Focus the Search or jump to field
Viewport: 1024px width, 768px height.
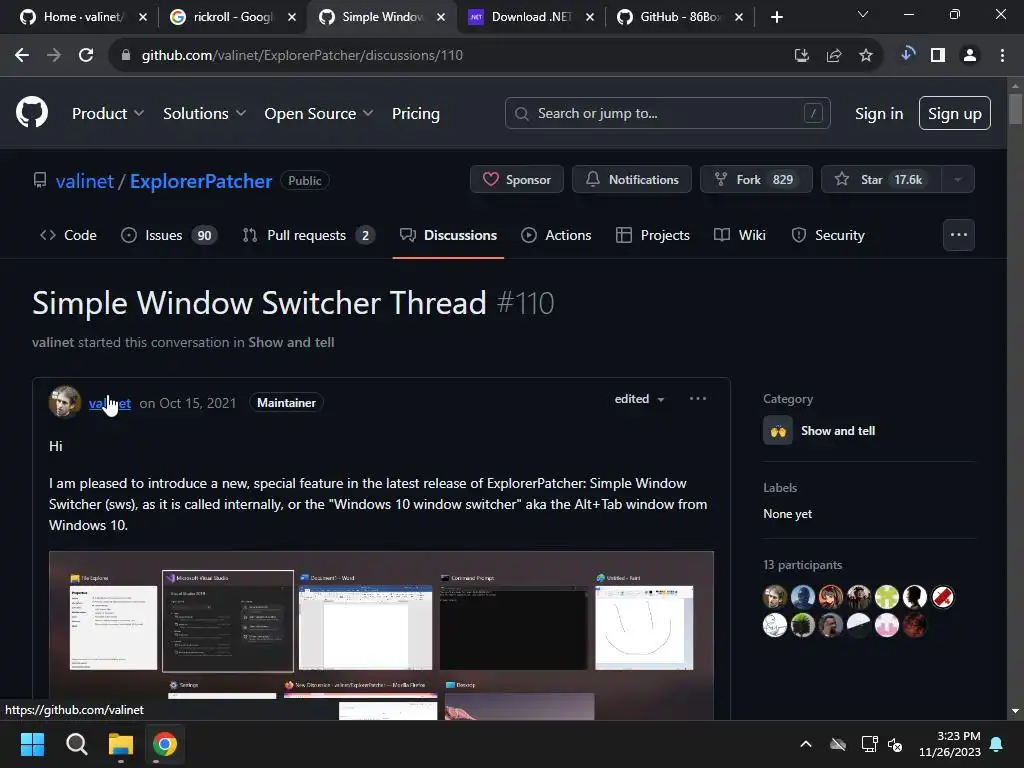667,114
